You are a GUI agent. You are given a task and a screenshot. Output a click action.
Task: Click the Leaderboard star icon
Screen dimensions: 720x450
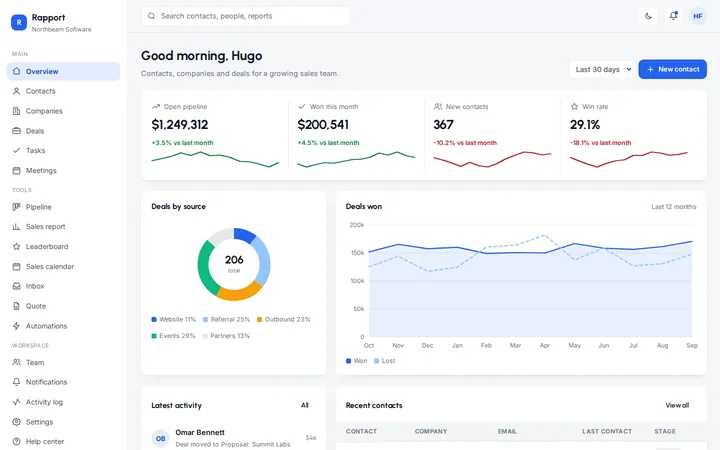(17, 247)
